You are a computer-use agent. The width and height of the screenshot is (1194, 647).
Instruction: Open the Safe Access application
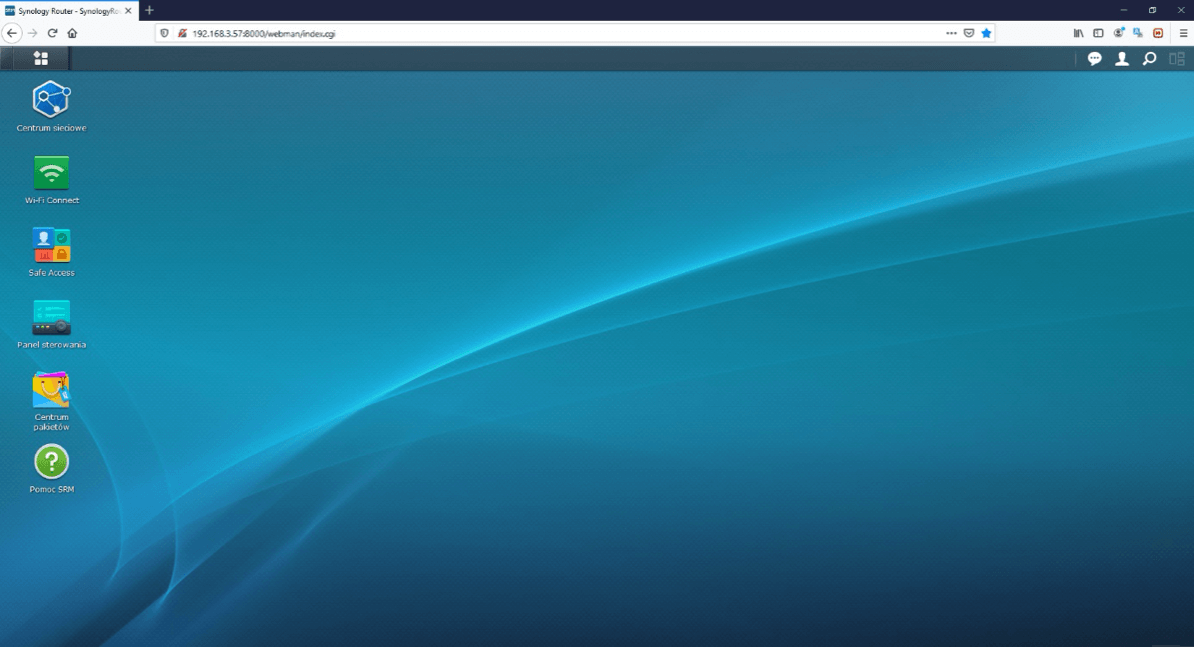51,245
